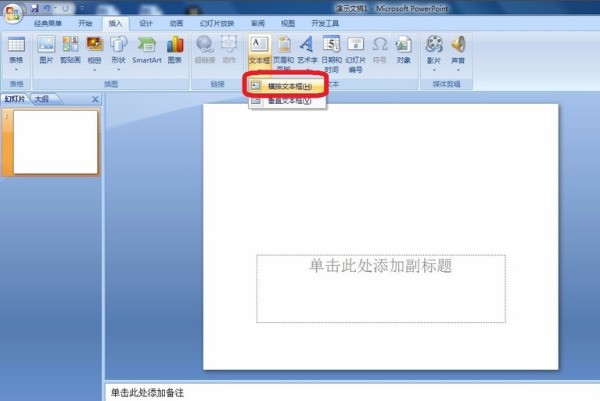This screenshot has height=401, width=600.
Task: Switch to the Animations (动画) tab
Action: click(x=176, y=23)
